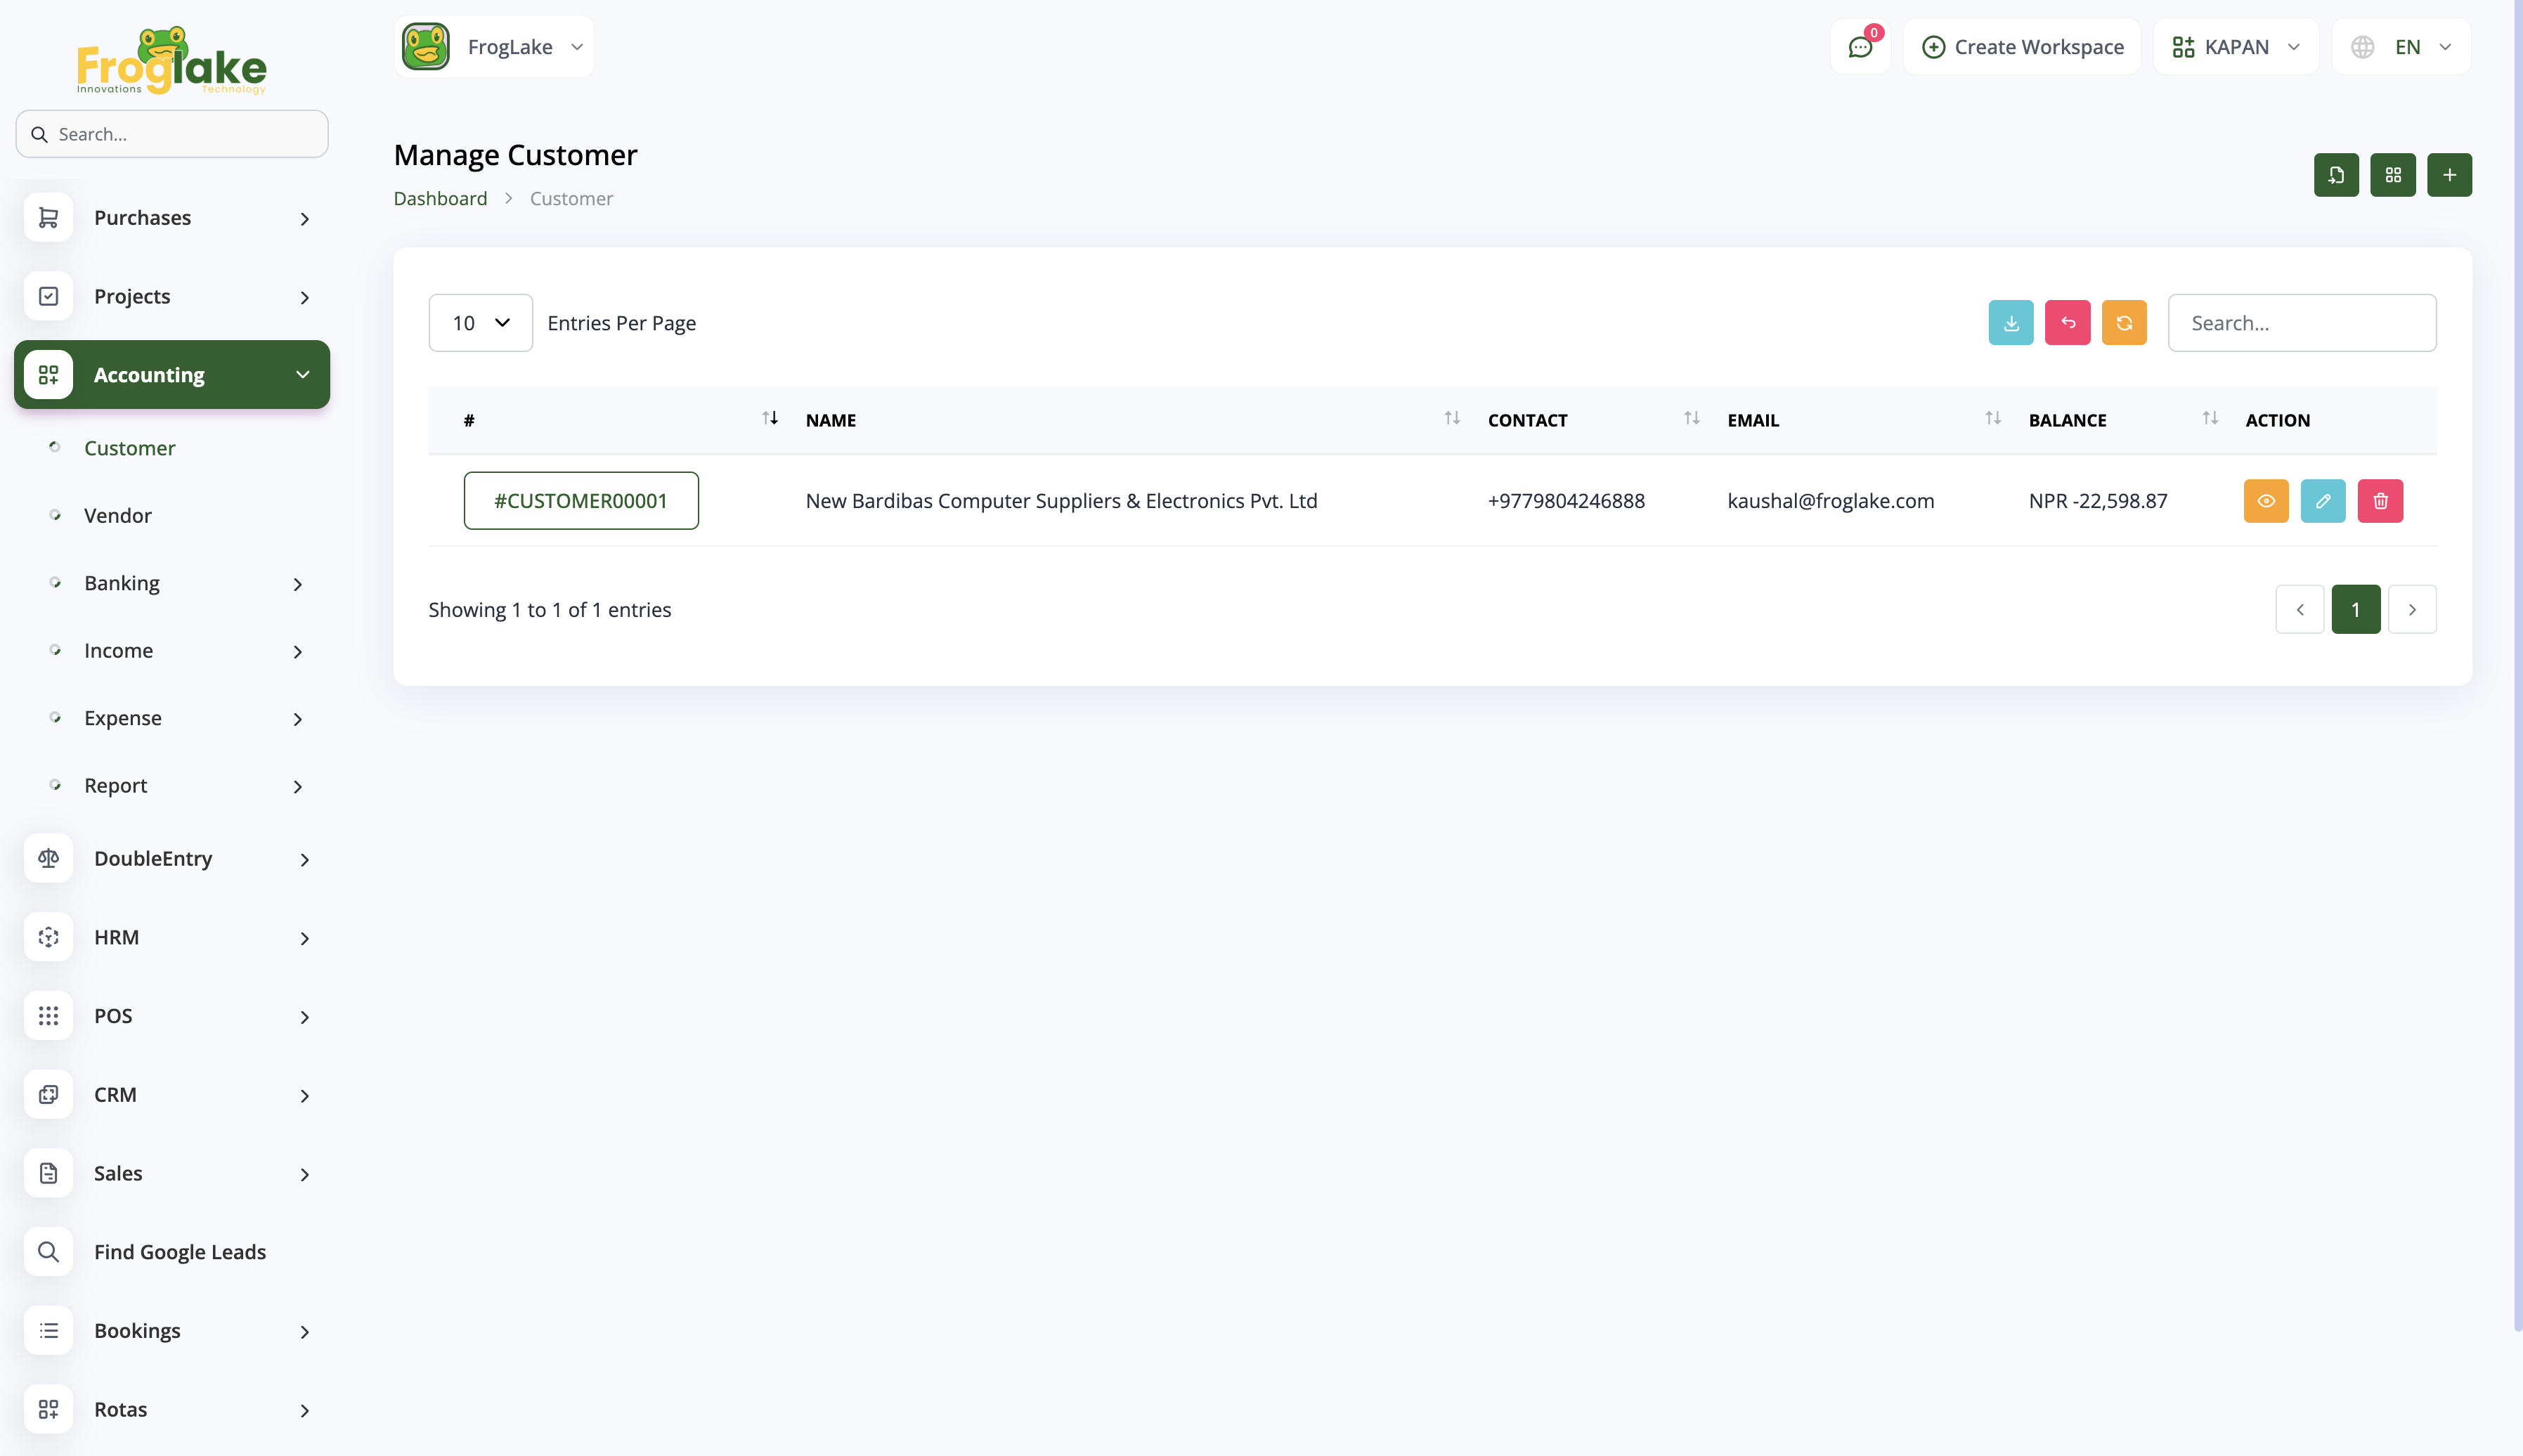Screen dimensions: 2523x1456
Task: Click the import file icon button
Action: pyautogui.click(x=2335, y=175)
